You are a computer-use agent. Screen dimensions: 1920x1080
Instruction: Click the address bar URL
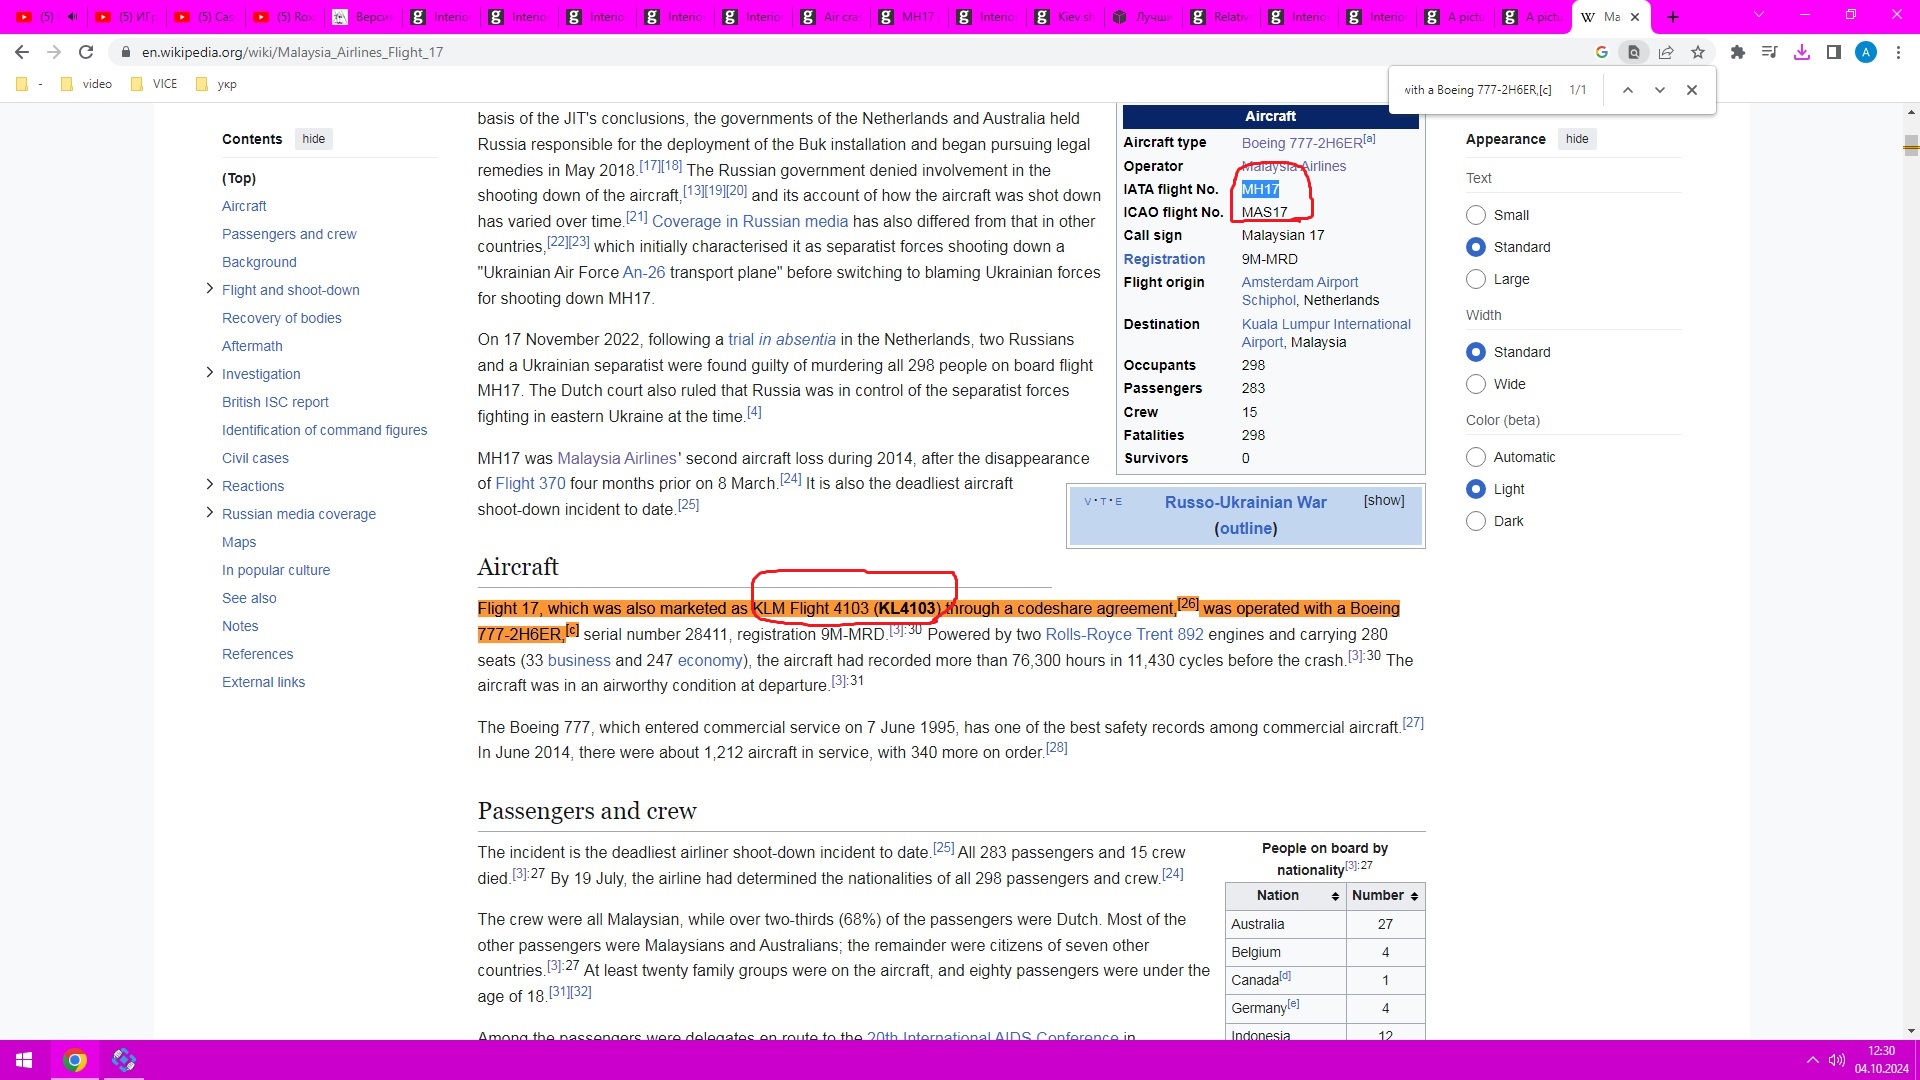point(292,52)
